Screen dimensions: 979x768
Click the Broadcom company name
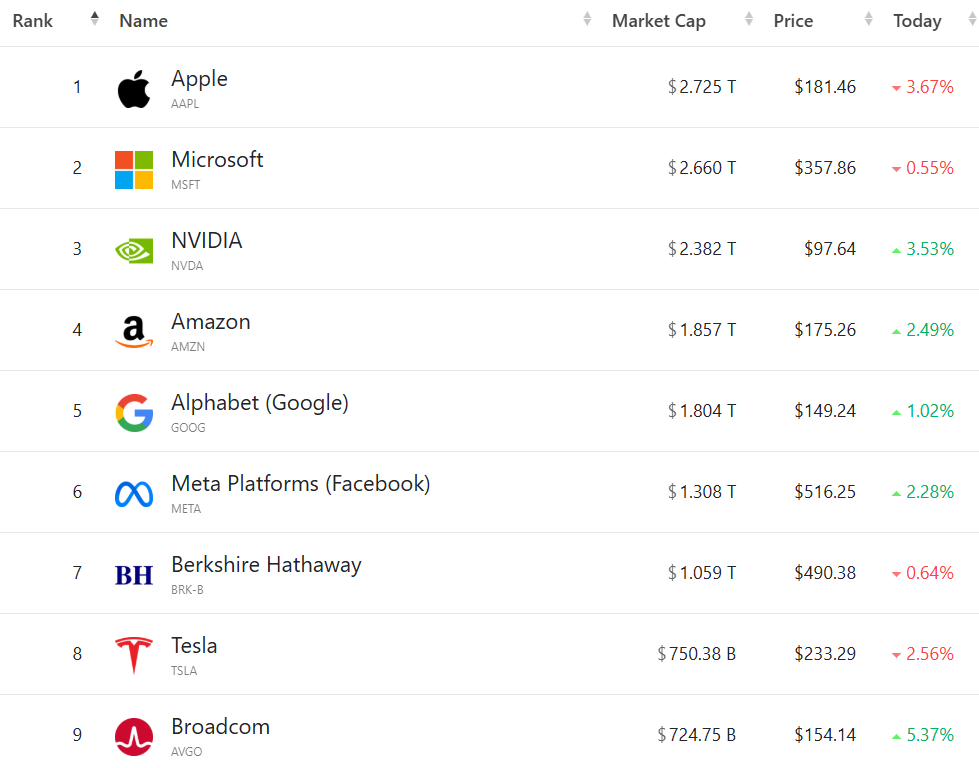[220, 727]
